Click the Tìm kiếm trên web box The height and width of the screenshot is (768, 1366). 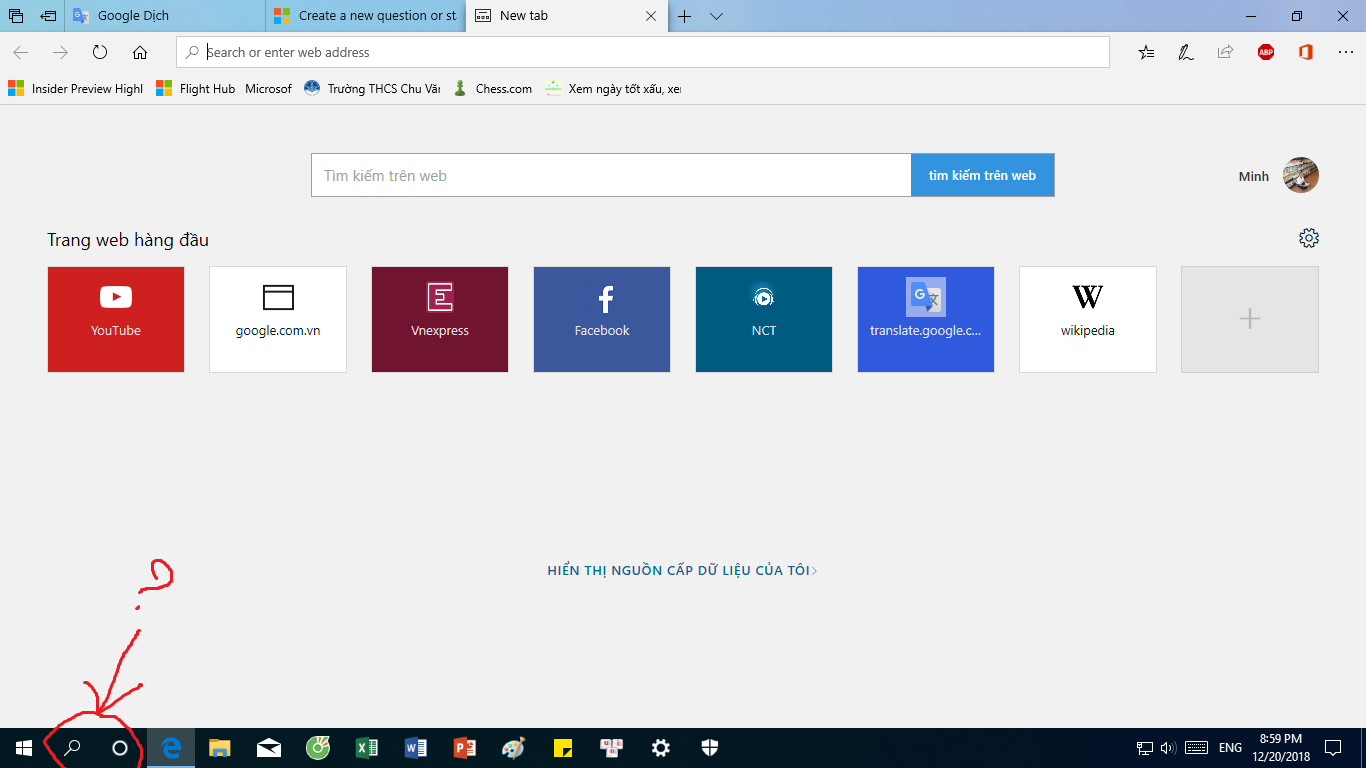click(x=611, y=175)
